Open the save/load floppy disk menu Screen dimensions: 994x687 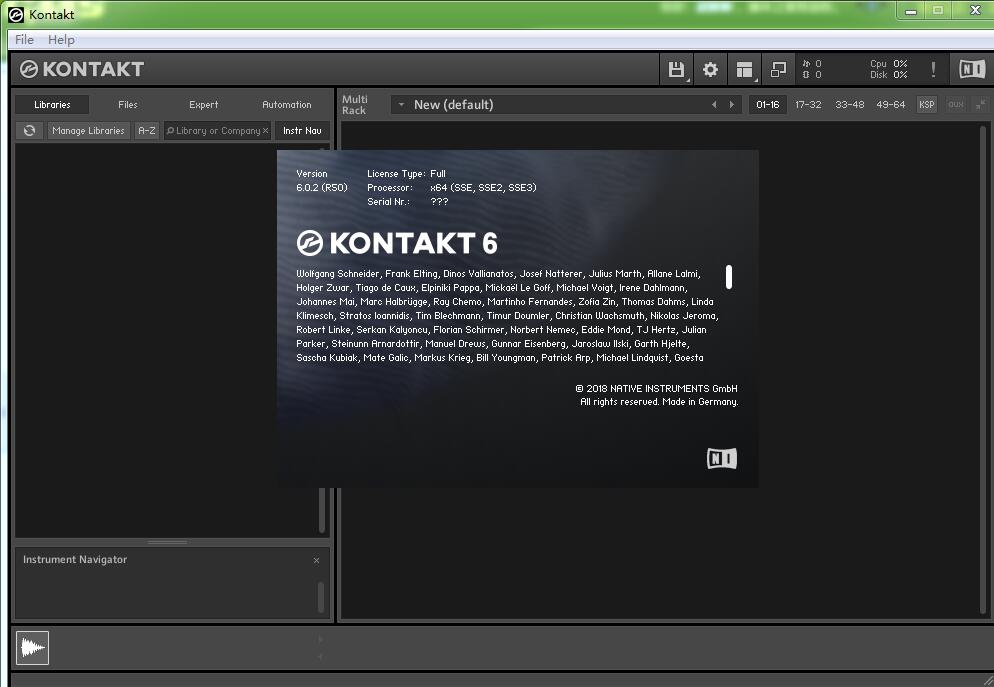677,69
